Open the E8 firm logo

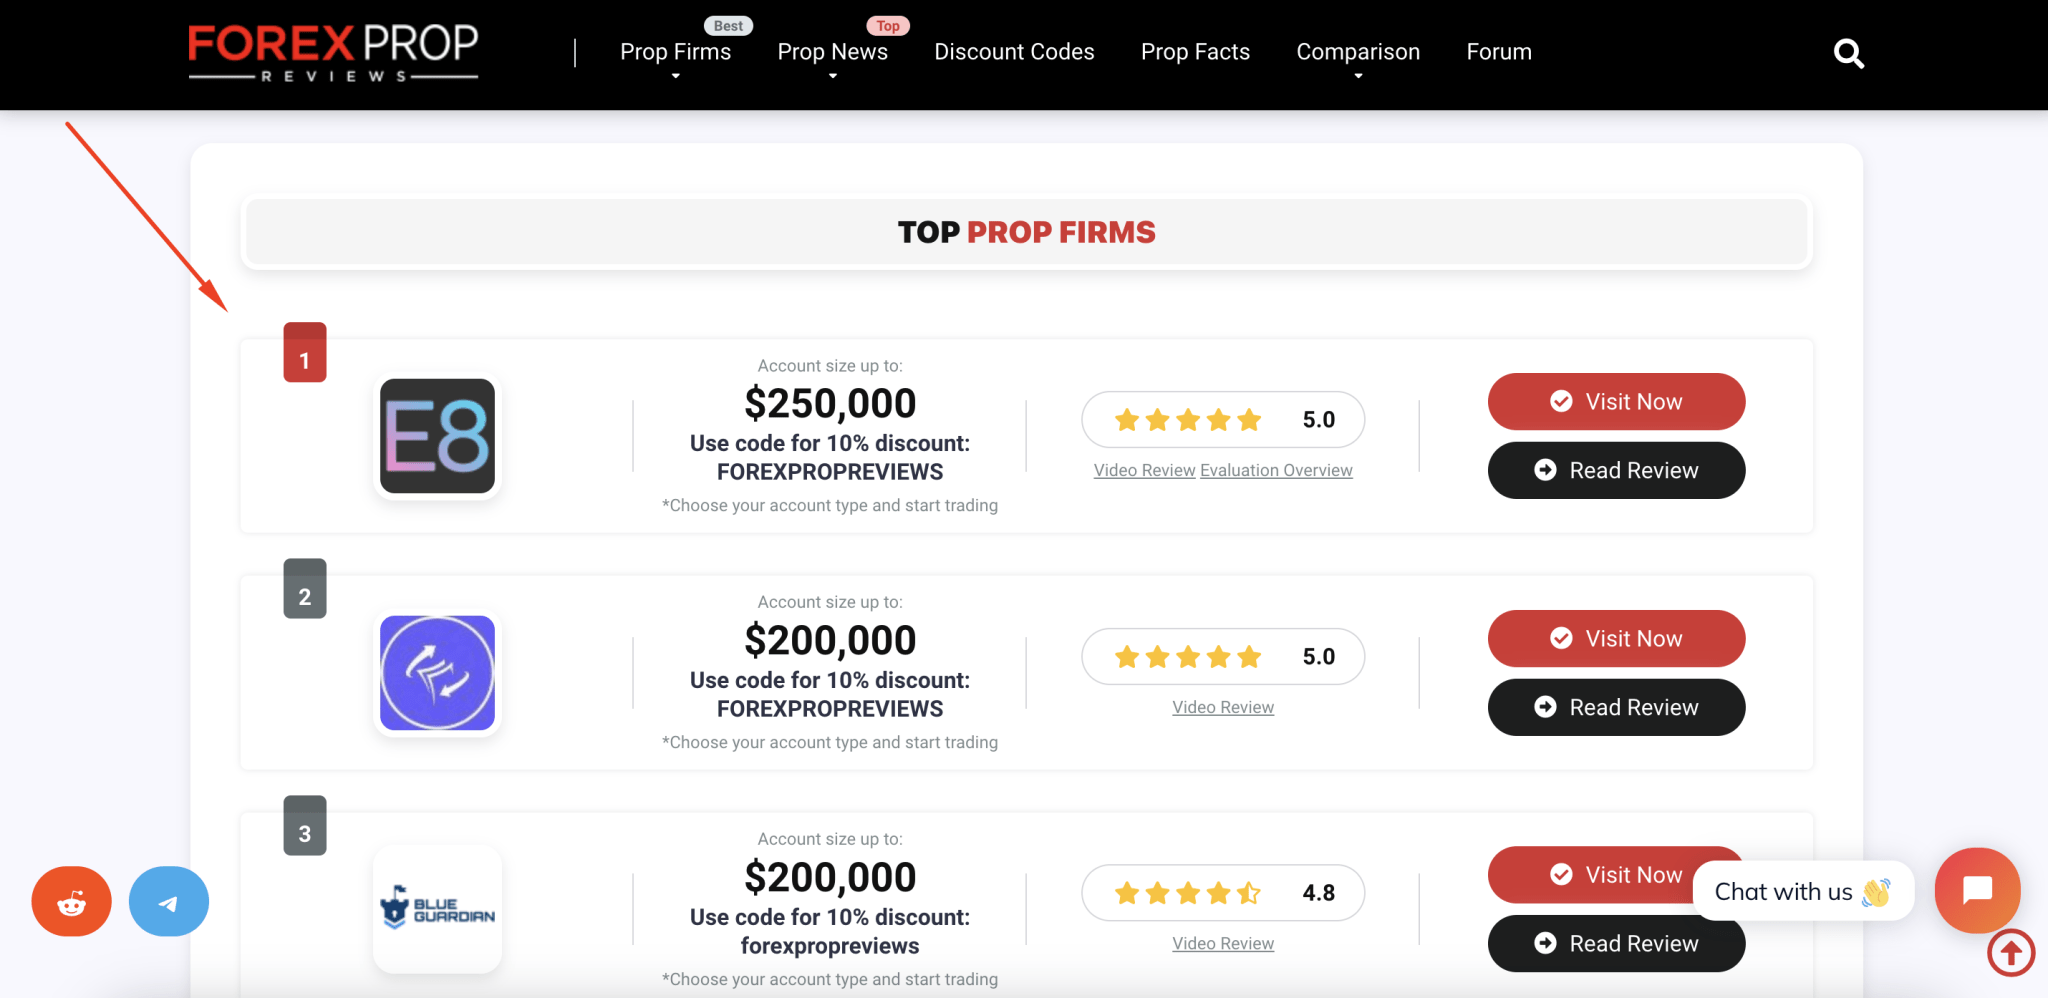pyautogui.click(x=437, y=436)
